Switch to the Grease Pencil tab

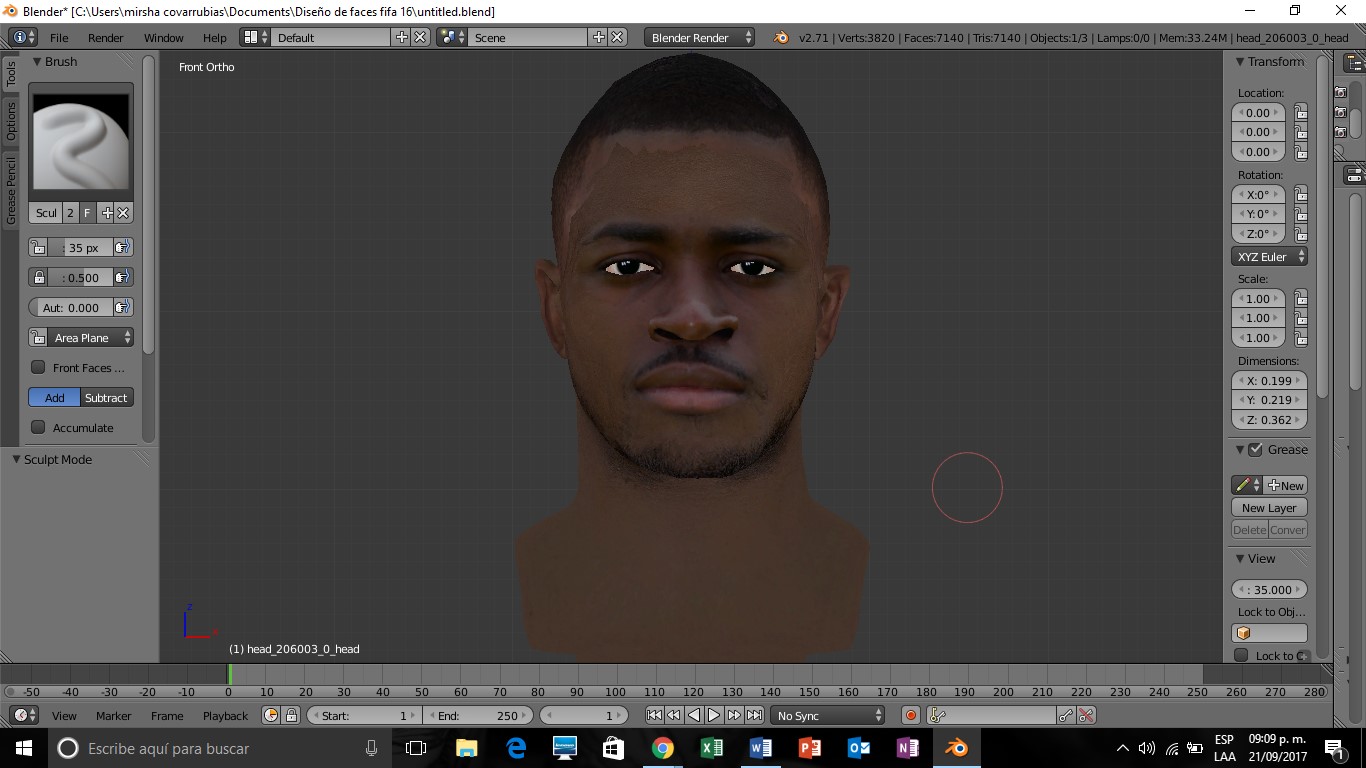point(11,190)
